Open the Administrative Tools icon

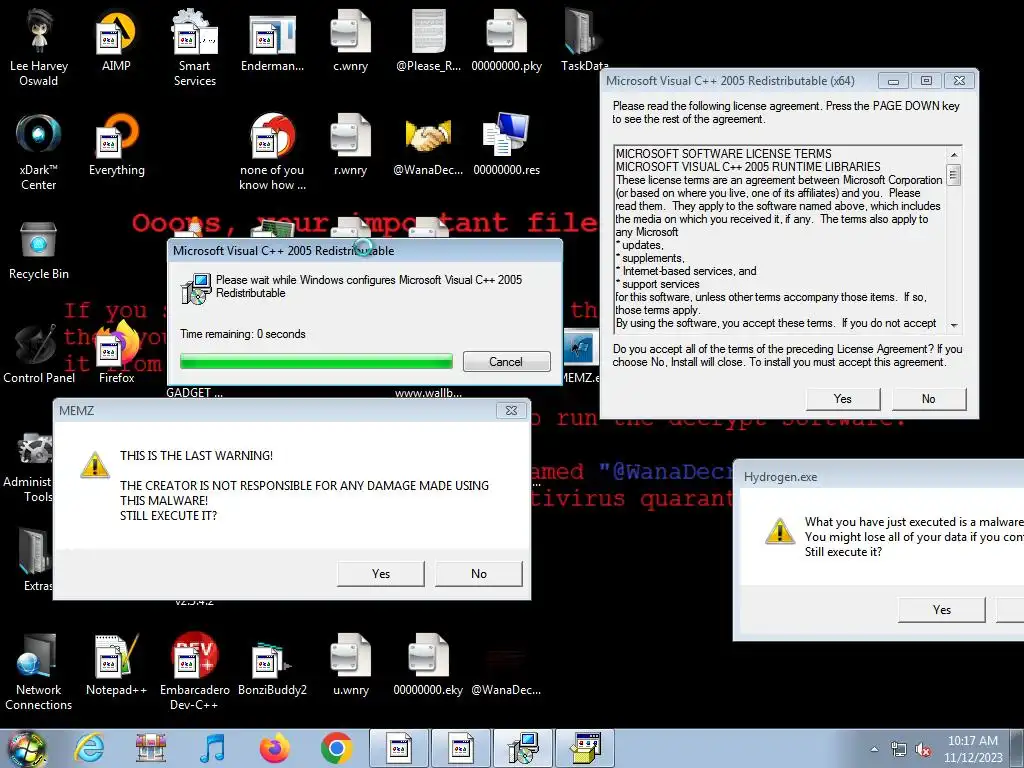tap(29, 466)
